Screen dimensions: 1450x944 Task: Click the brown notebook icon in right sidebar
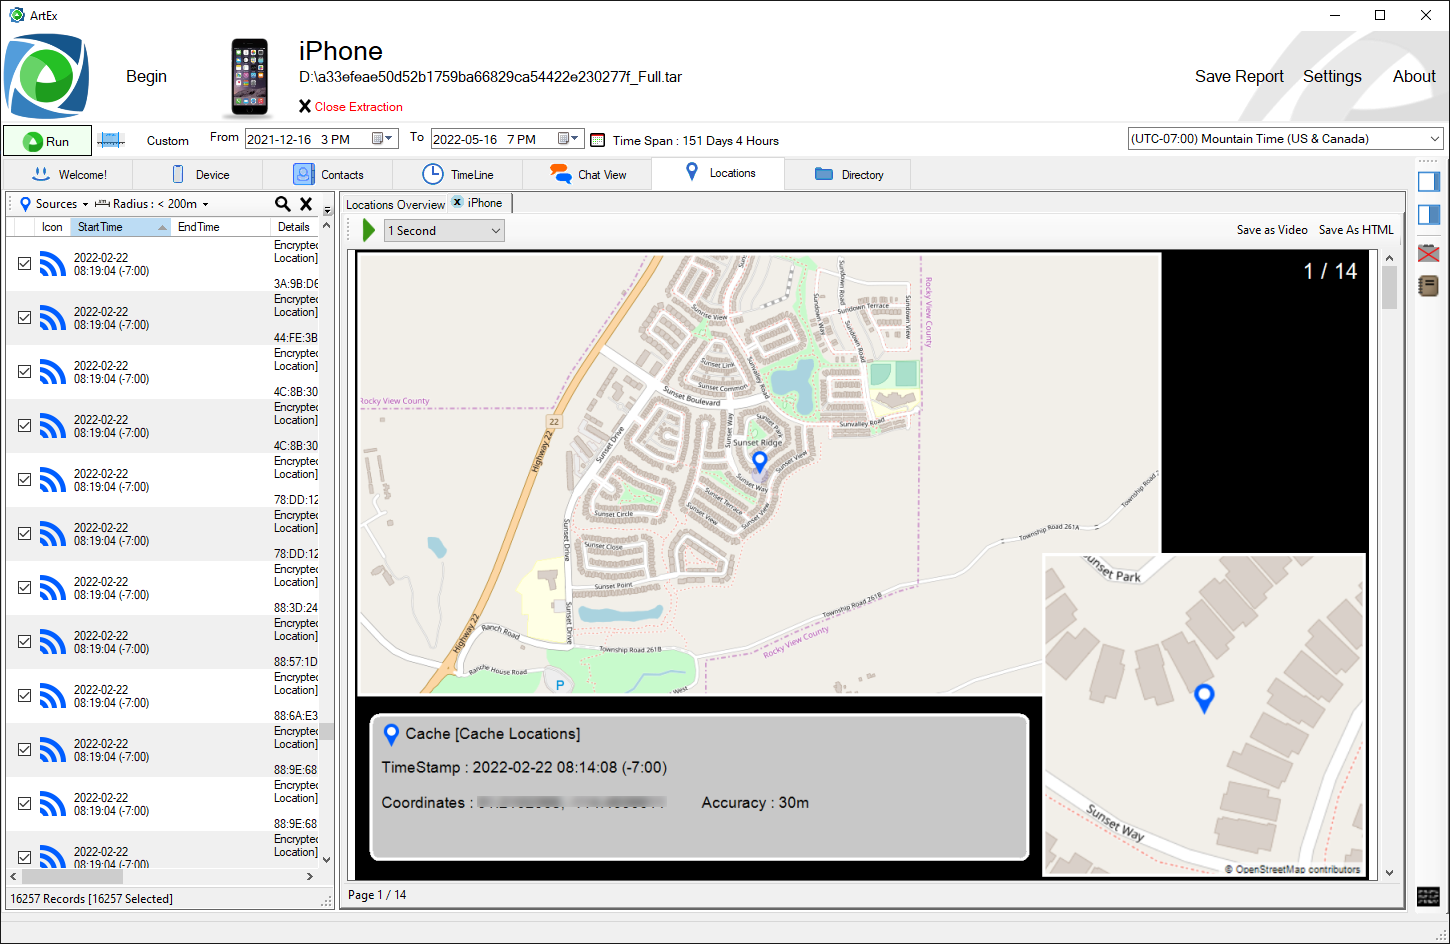(x=1429, y=286)
